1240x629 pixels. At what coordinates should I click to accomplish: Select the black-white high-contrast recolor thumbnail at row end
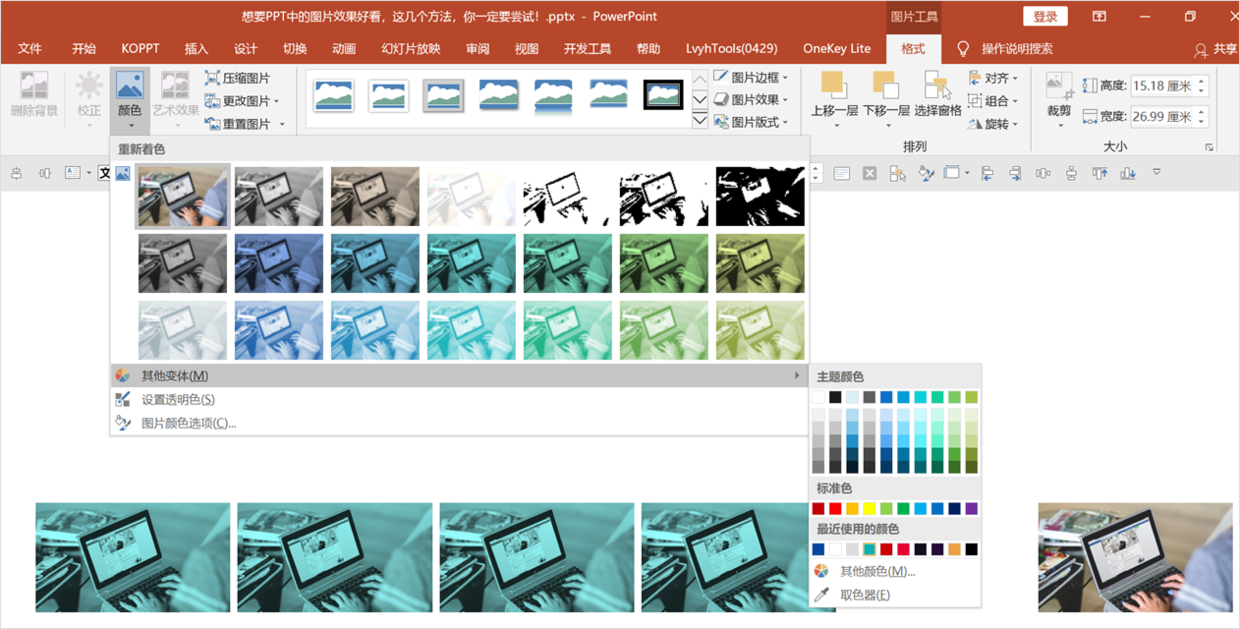tap(760, 197)
